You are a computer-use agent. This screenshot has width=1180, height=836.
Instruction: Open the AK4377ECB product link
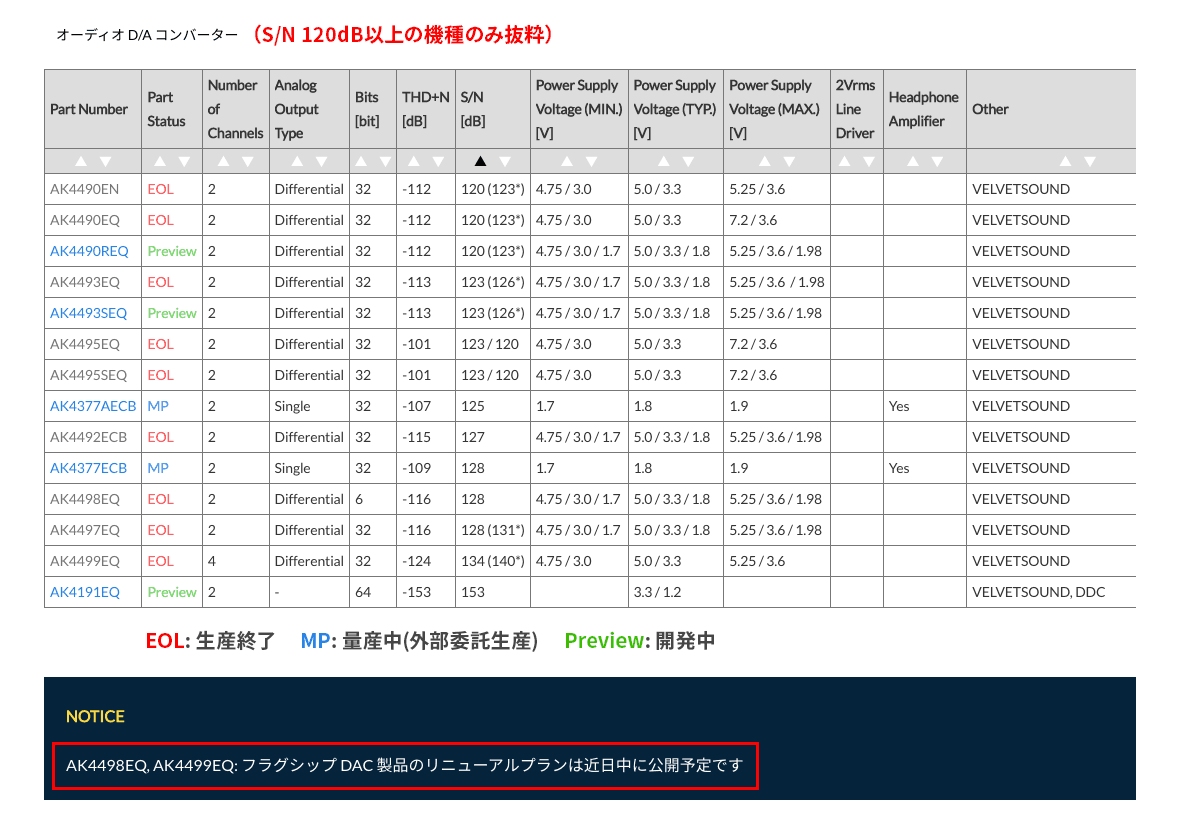(x=89, y=468)
